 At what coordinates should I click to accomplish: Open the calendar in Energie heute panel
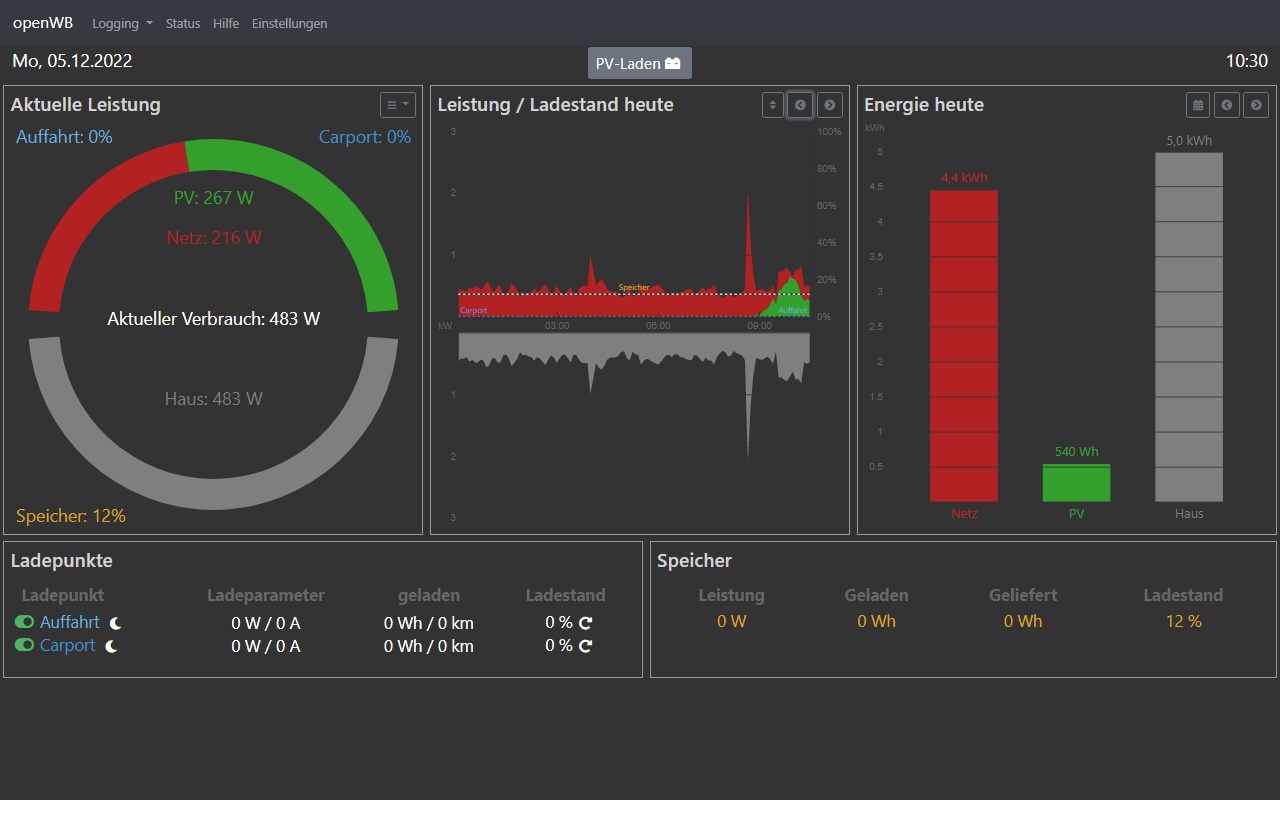point(1196,105)
